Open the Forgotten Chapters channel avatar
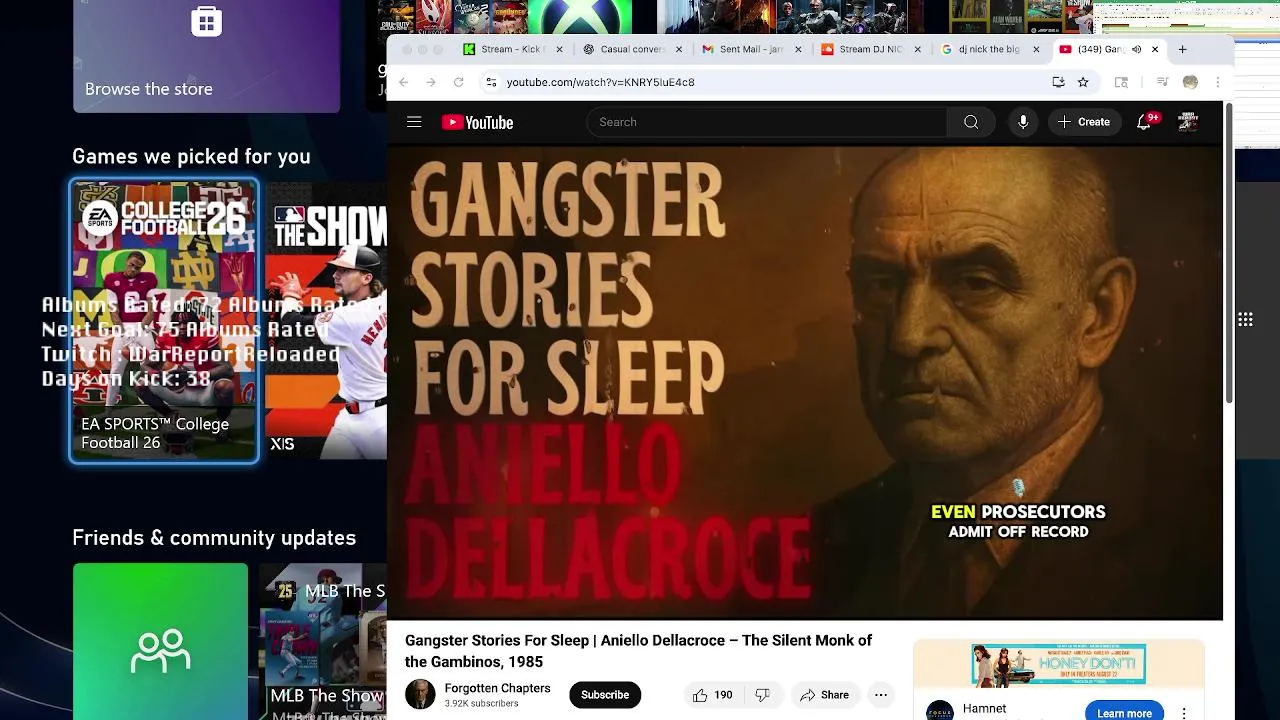 click(420, 695)
